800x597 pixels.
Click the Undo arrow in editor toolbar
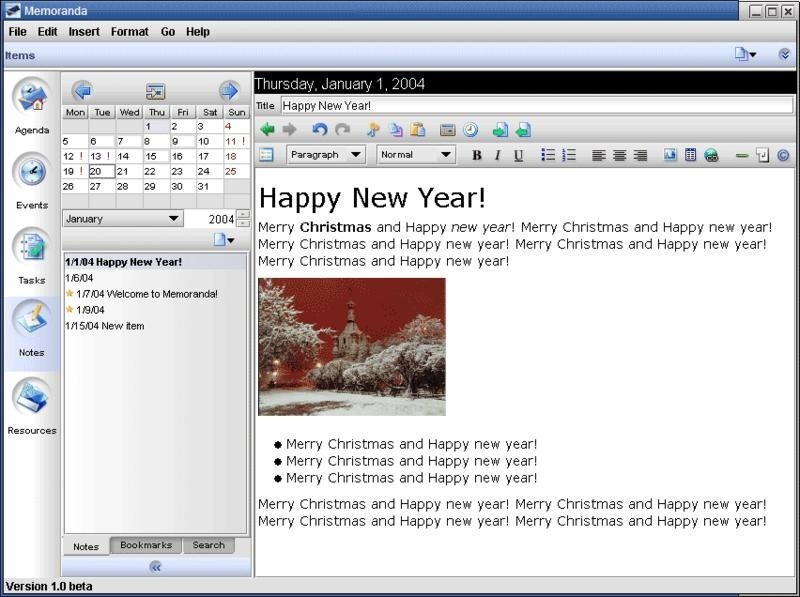pos(319,130)
